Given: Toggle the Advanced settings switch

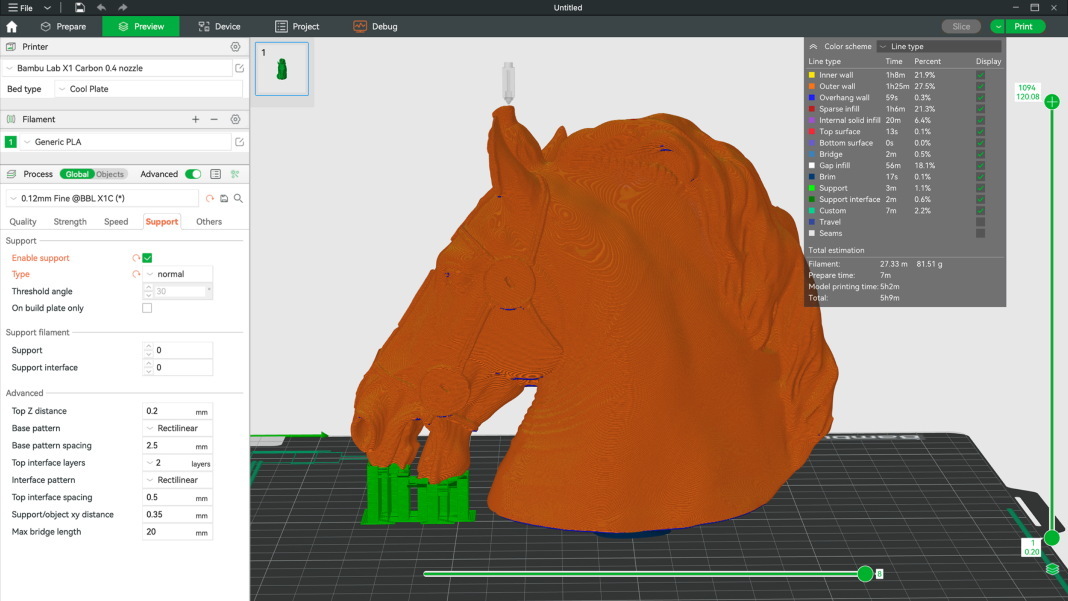Looking at the screenshot, I should click(x=193, y=174).
